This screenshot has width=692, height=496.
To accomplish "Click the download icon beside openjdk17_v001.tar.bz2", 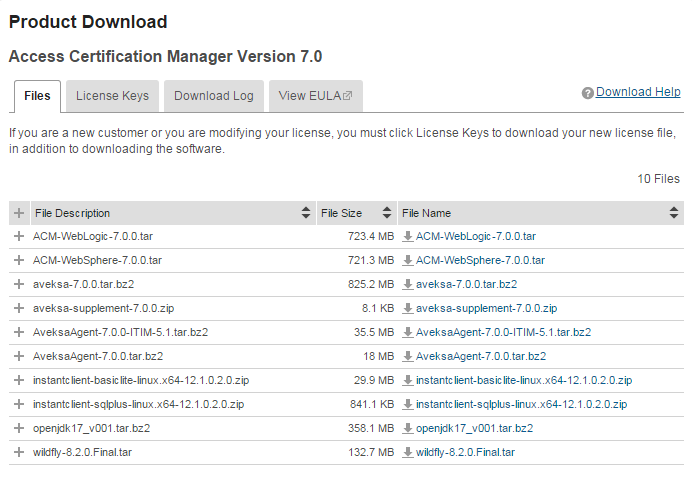I will [x=407, y=428].
